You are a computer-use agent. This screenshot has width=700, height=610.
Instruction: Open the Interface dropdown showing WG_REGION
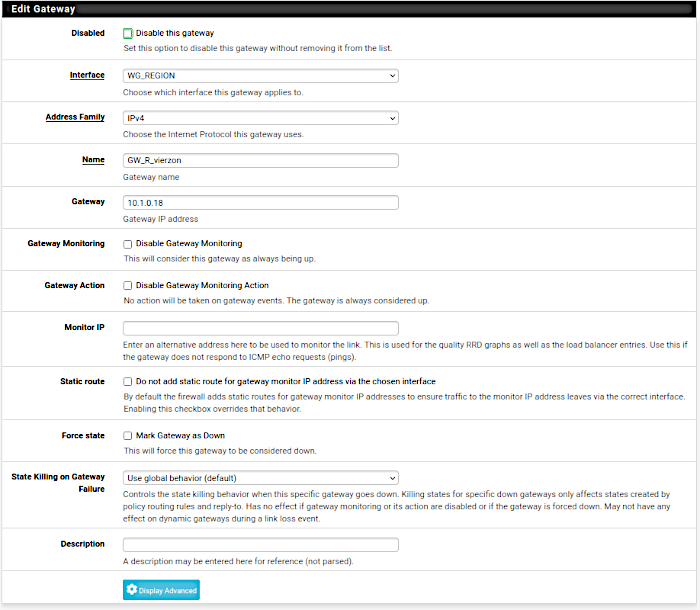pyautogui.click(x=260, y=75)
